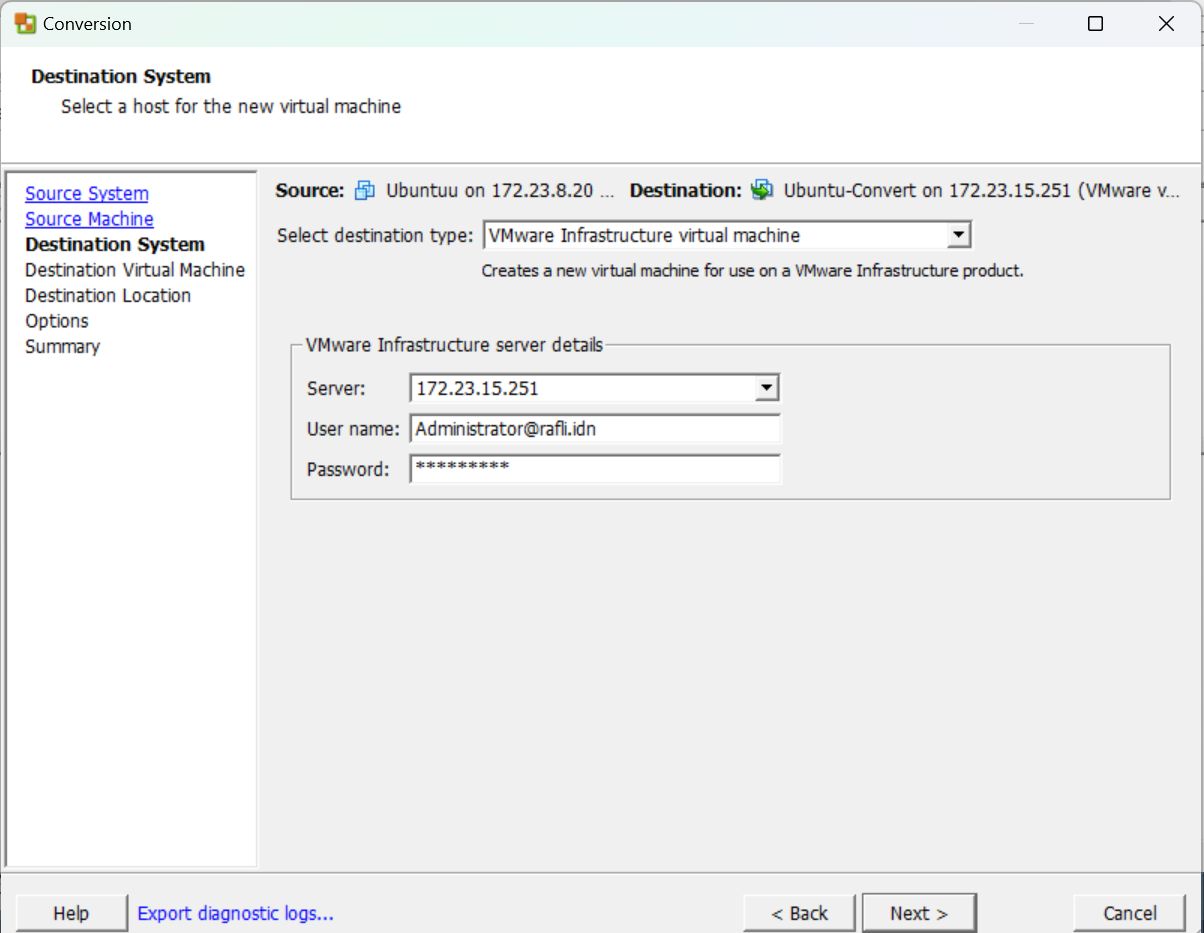Click the Summary step in sidebar
Viewport: 1204px width, 933px height.
[62, 347]
